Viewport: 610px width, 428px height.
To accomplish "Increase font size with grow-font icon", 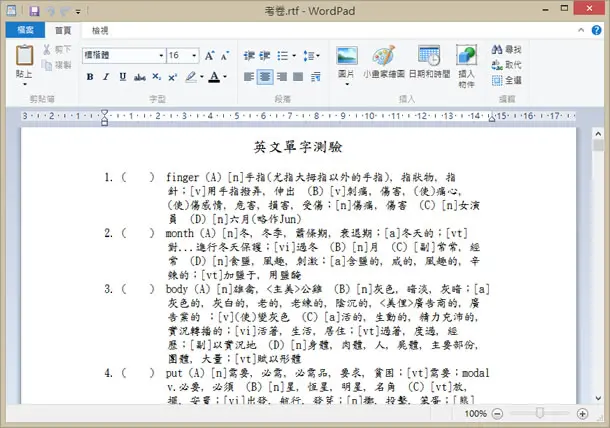I will pyautogui.click(x=209, y=56).
